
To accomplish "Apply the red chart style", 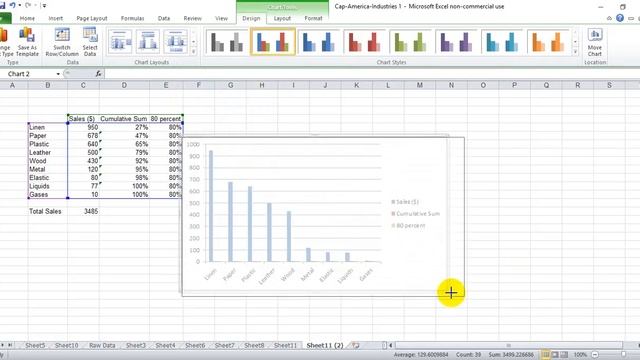I will 364,42.
